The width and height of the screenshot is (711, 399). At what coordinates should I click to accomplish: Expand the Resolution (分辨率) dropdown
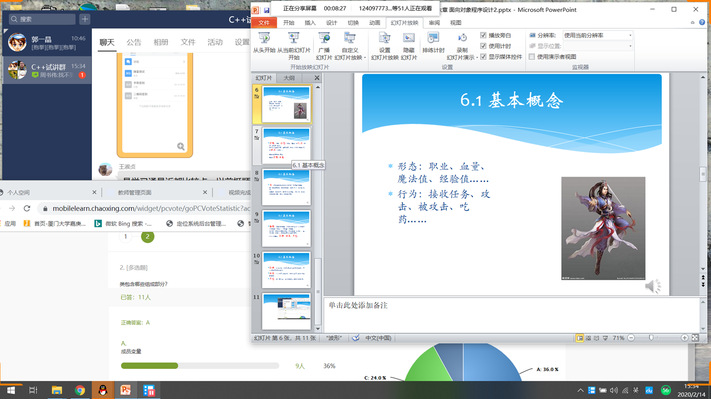click(630, 35)
